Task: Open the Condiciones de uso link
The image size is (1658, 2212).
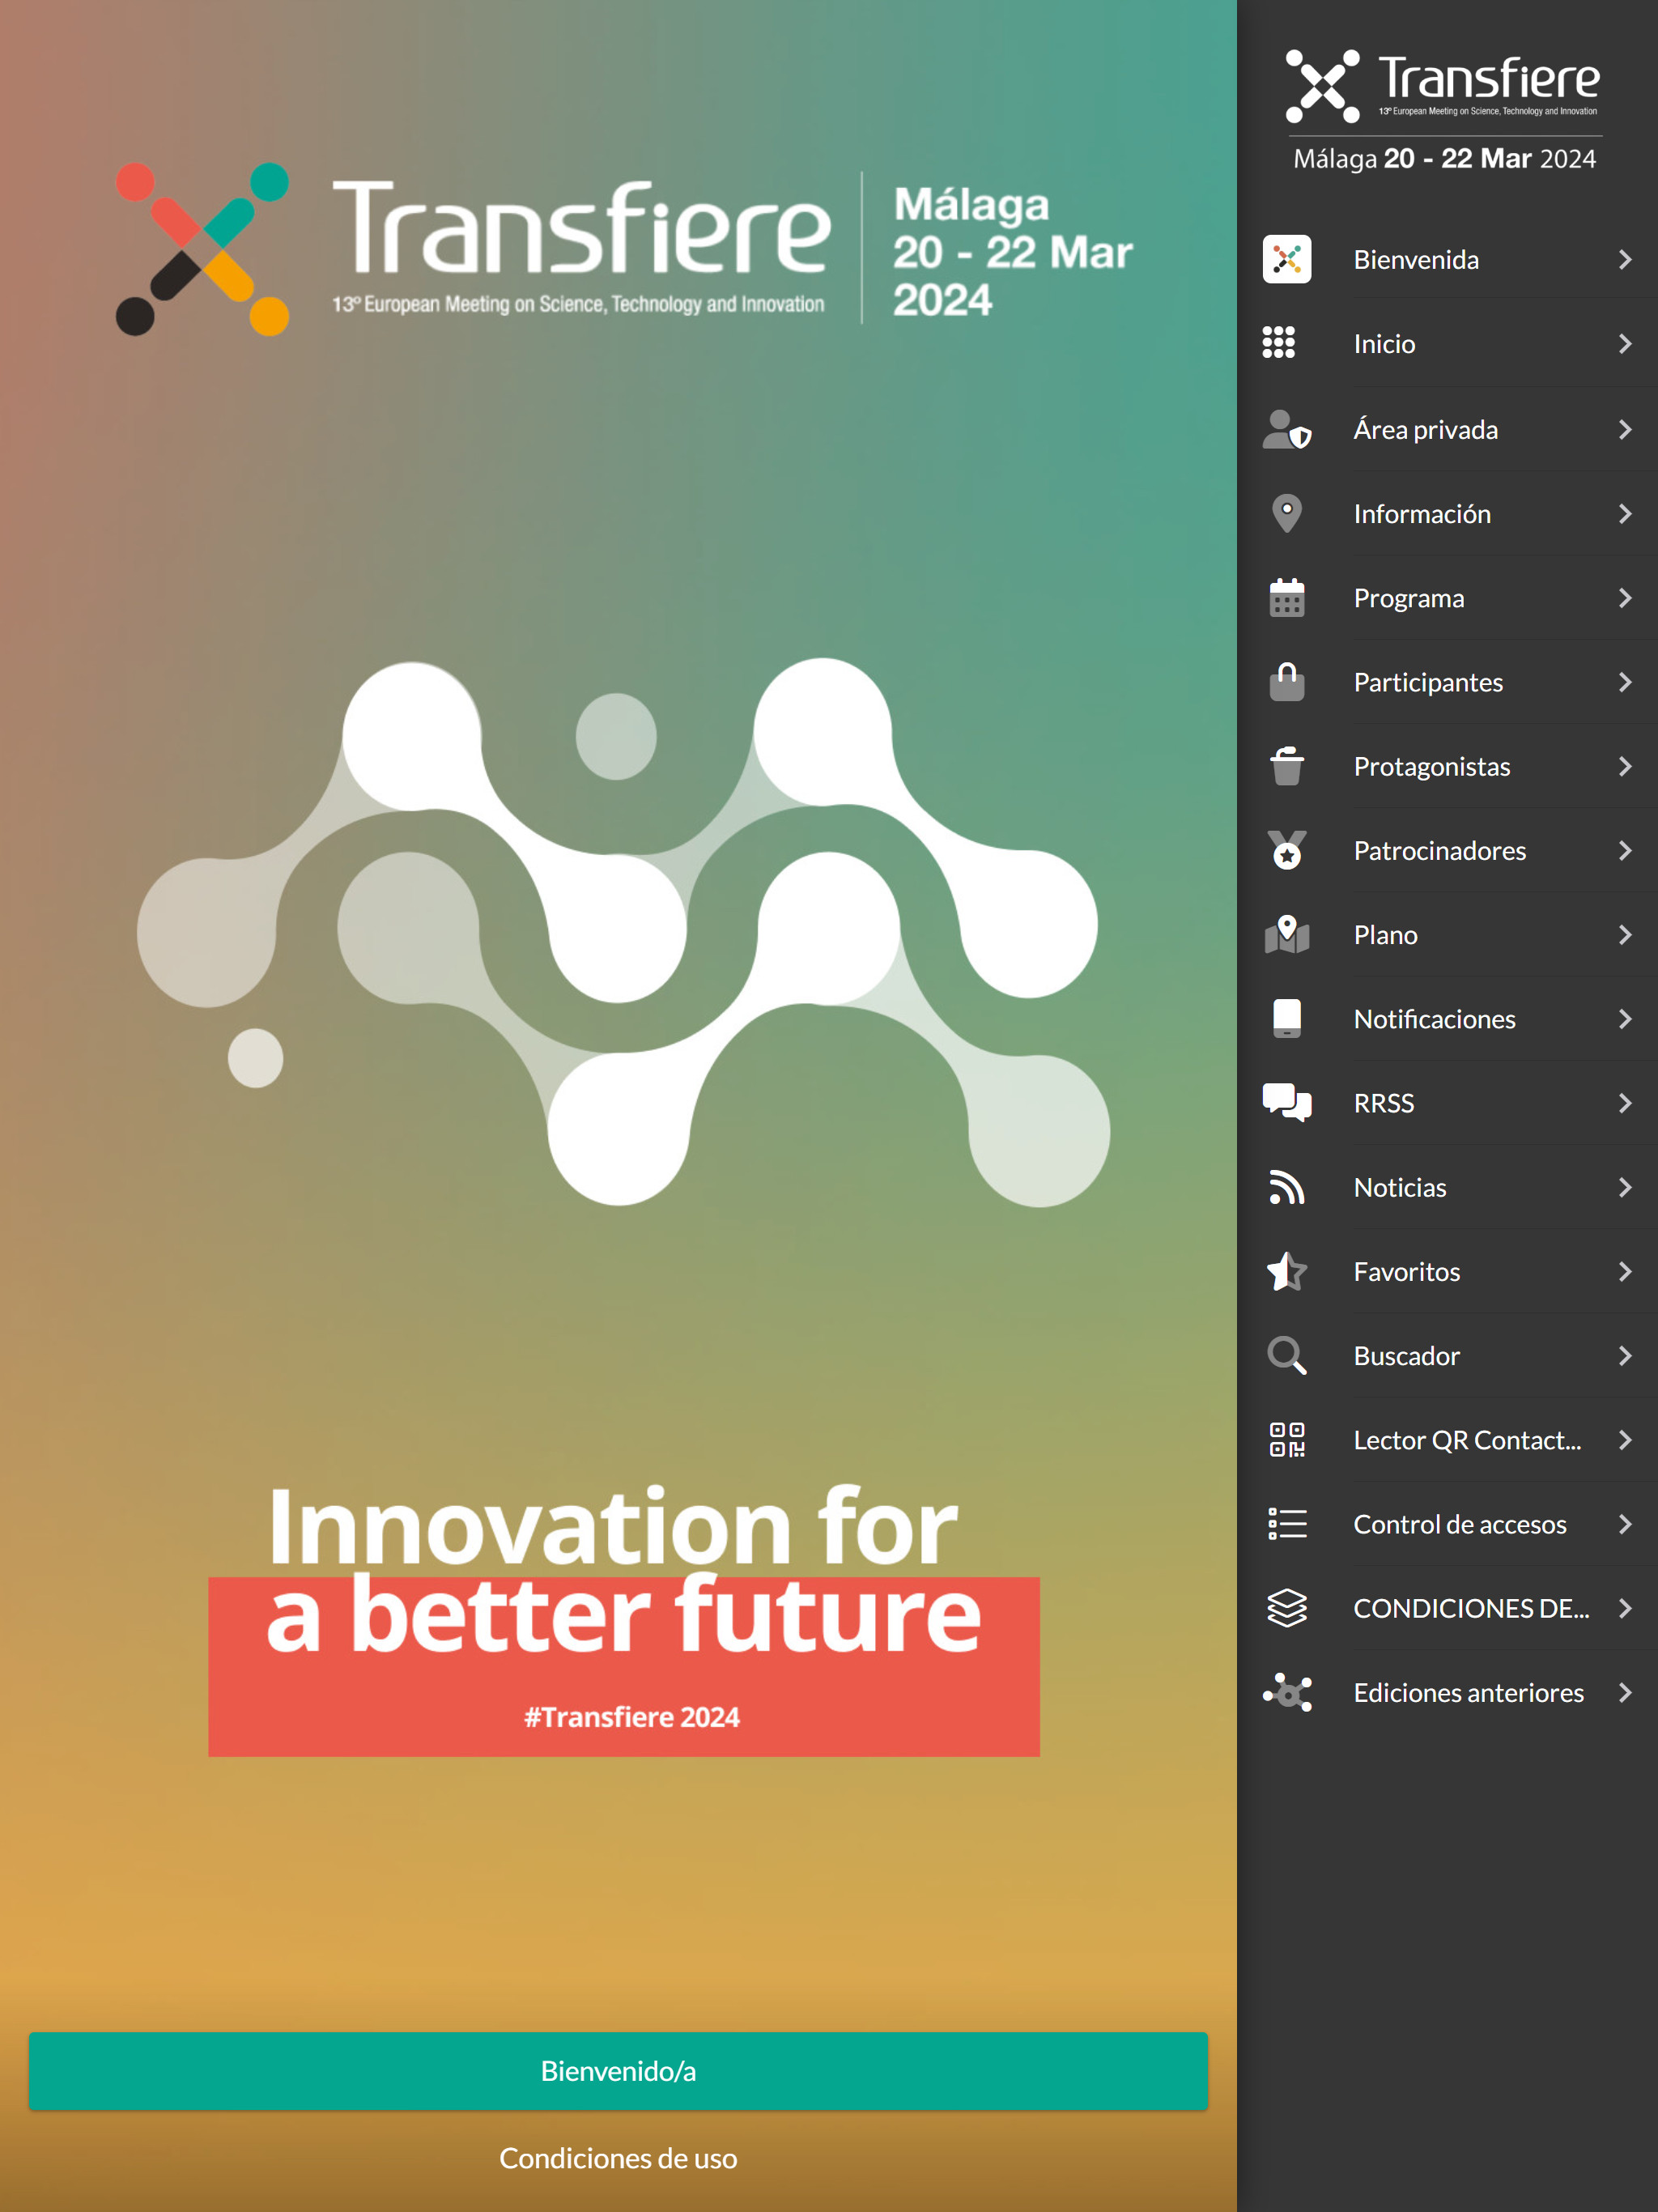Action: point(618,2157)
